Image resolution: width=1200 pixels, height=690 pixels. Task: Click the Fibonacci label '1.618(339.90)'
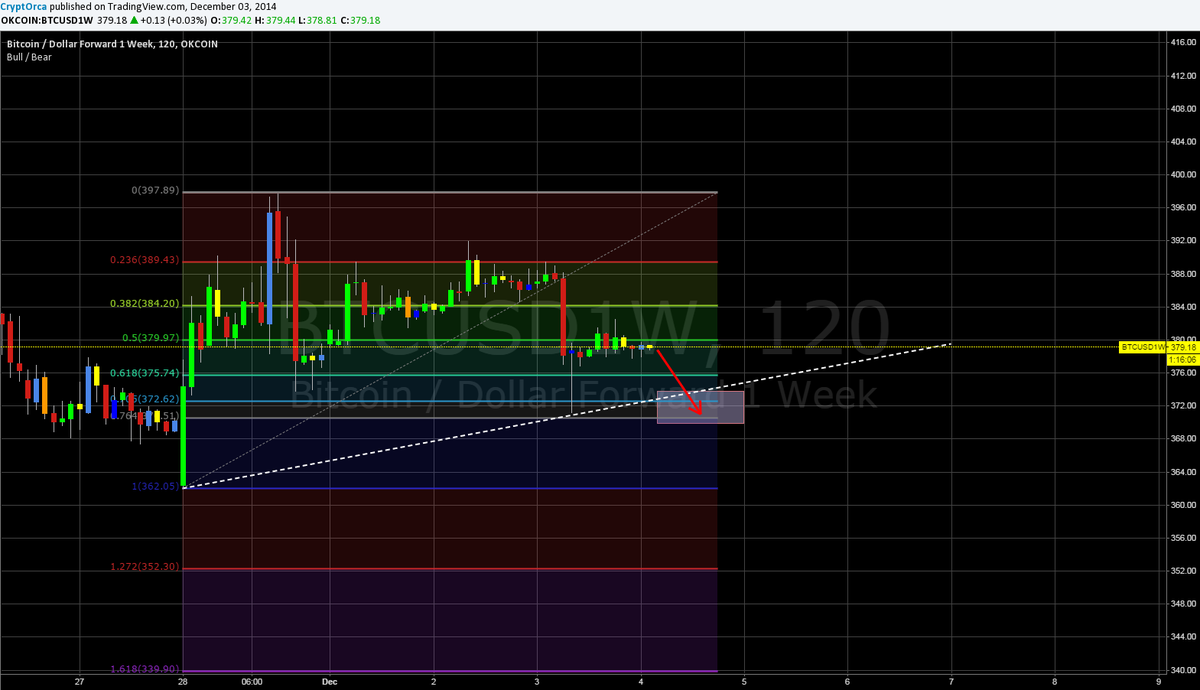click(145, 669)
